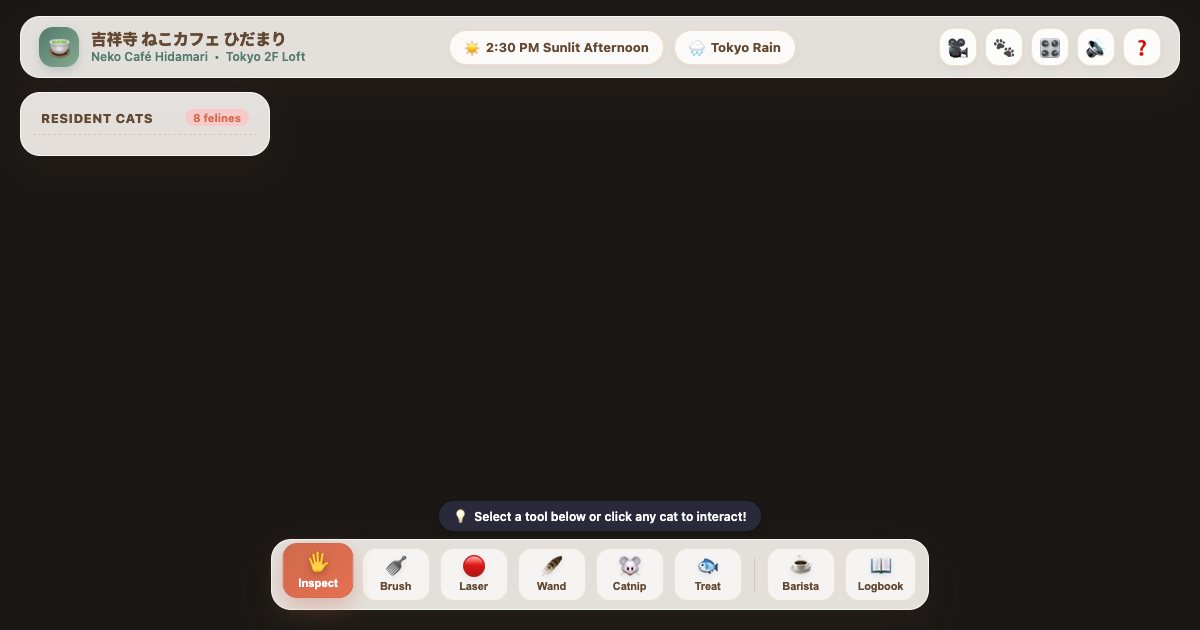Click the Resident Cats panel heading

(x=97, y=118)
